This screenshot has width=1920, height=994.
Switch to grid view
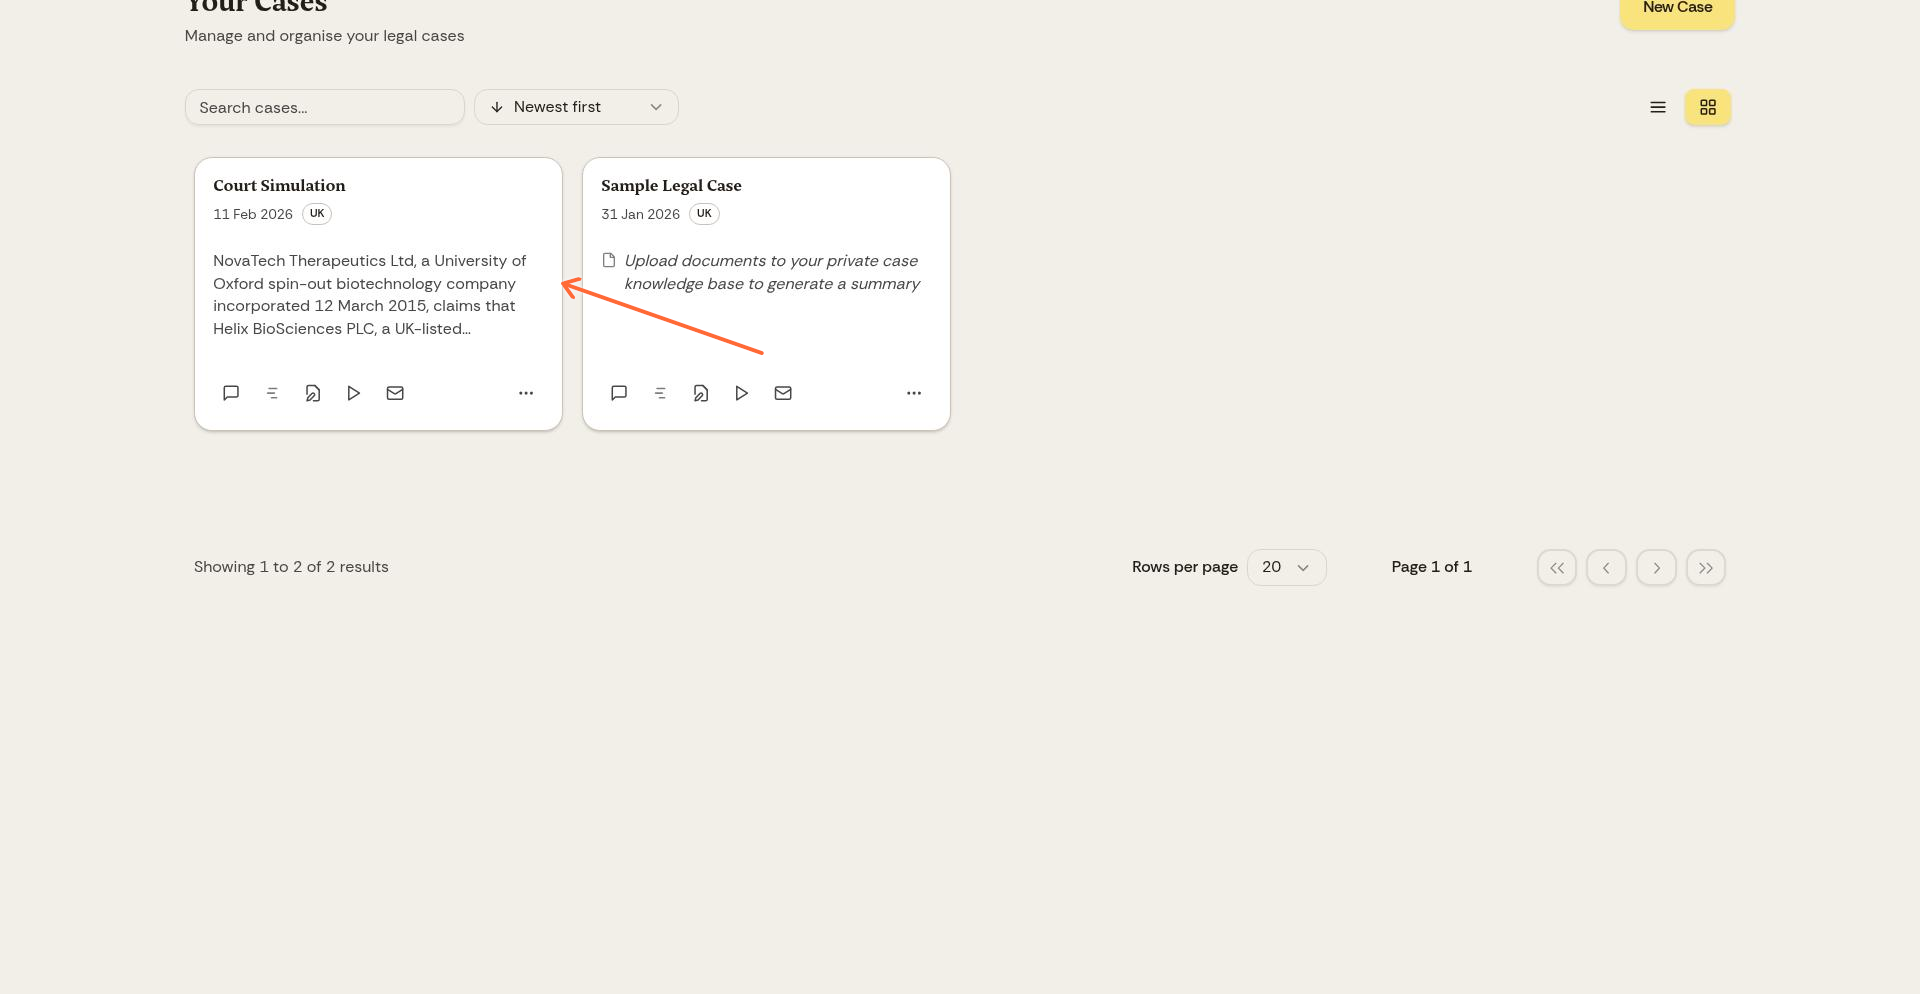tap(1708, 107)
